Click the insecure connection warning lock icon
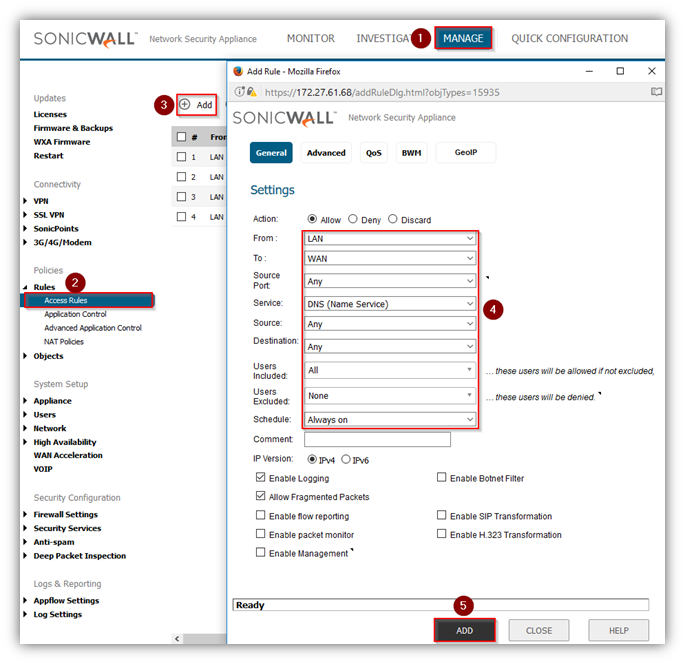This screenshot has height=664, width=685. tap(252, 92)
